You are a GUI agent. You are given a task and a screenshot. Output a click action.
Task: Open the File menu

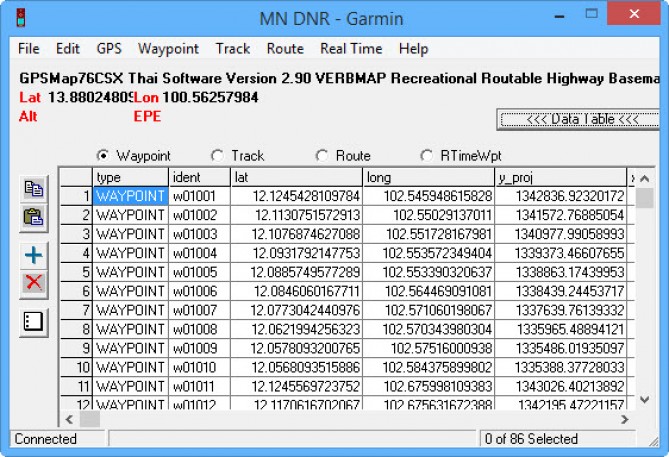(29, 49)
